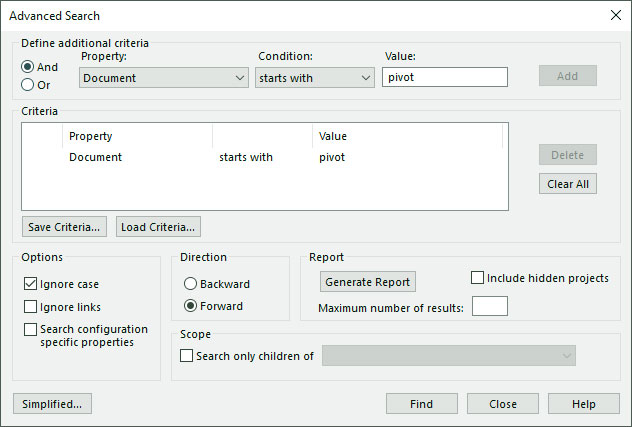Open the Property dropdown showing Document
This screenshot has width=632, height=427.
click(164, 78)
